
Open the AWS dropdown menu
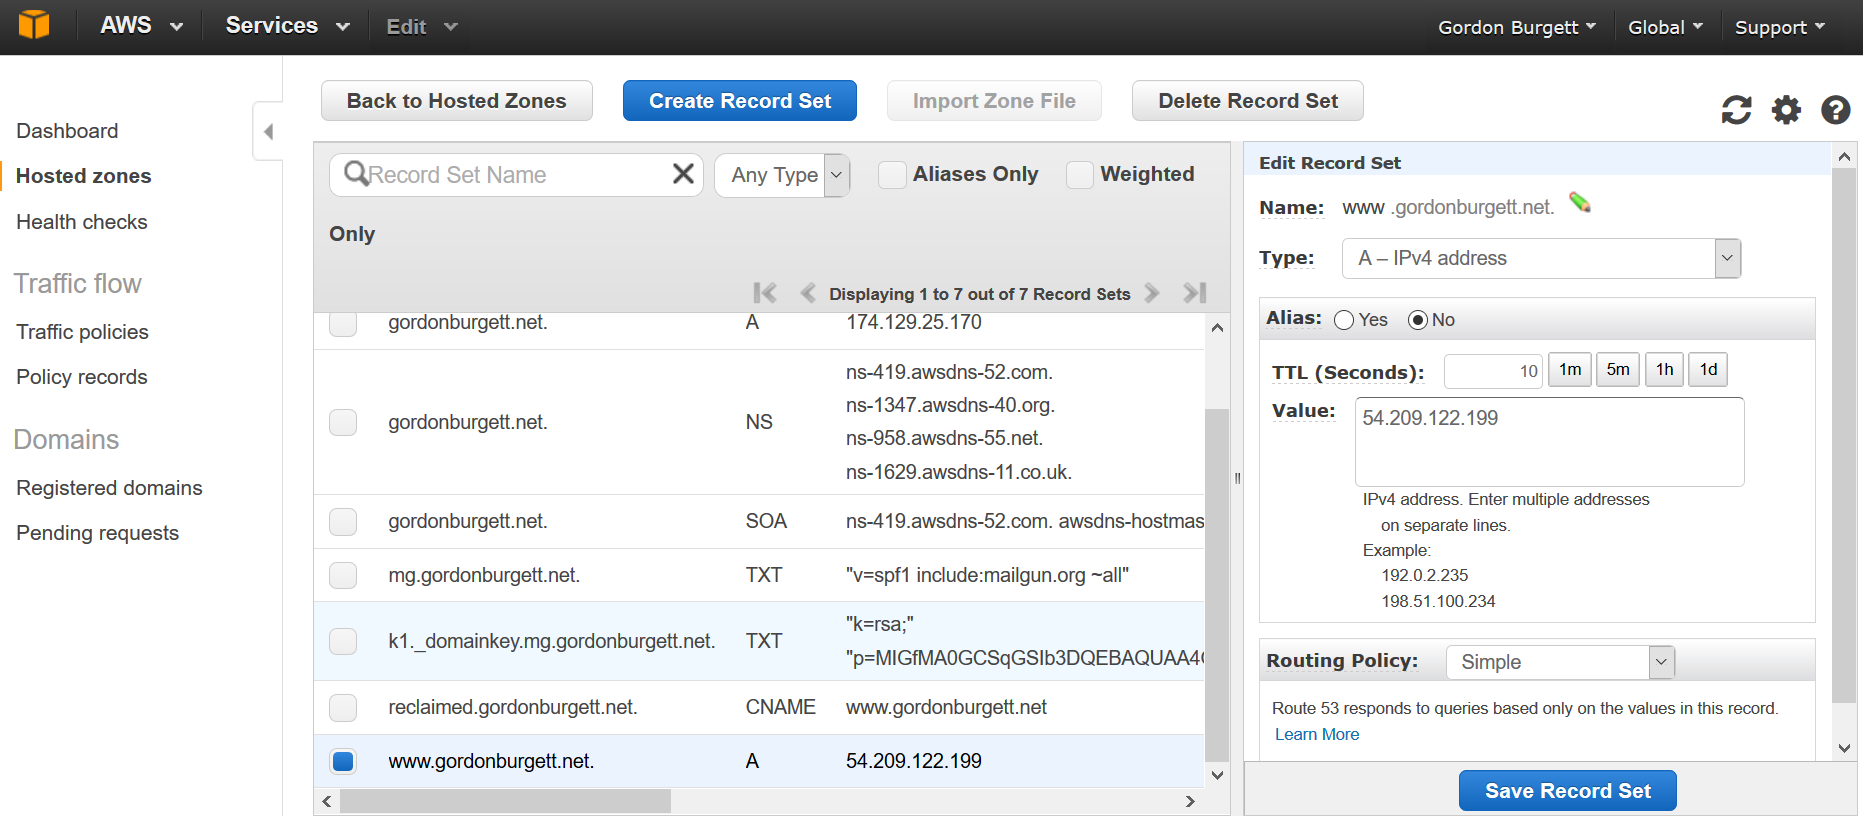click(141, 26)
